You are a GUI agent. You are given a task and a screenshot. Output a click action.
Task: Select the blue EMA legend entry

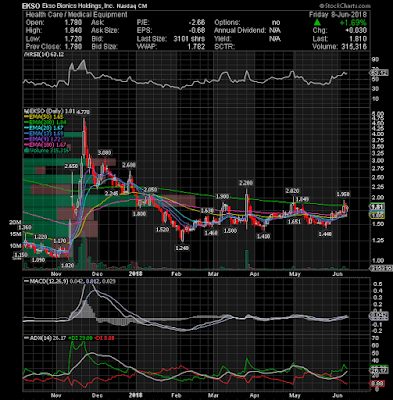[x=43, y=134]
